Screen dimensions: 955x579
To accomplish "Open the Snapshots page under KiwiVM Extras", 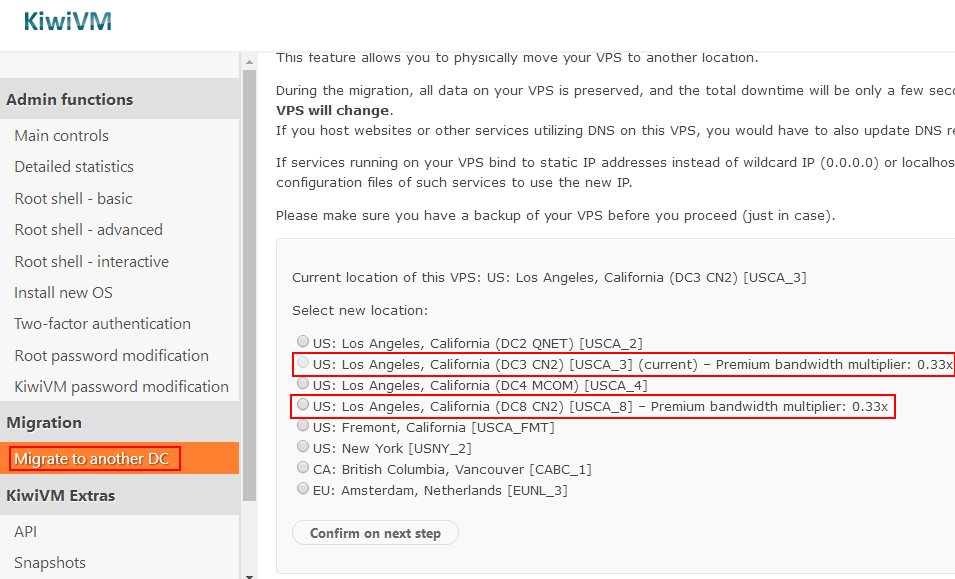I will click(x=50, y=563).
